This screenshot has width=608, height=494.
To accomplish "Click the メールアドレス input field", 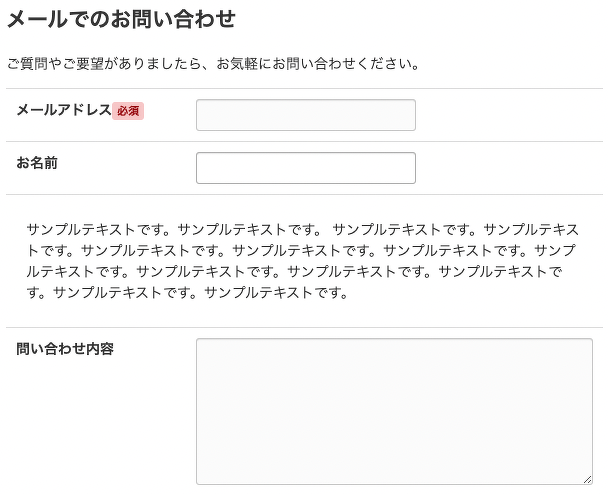I will point(305,115).
